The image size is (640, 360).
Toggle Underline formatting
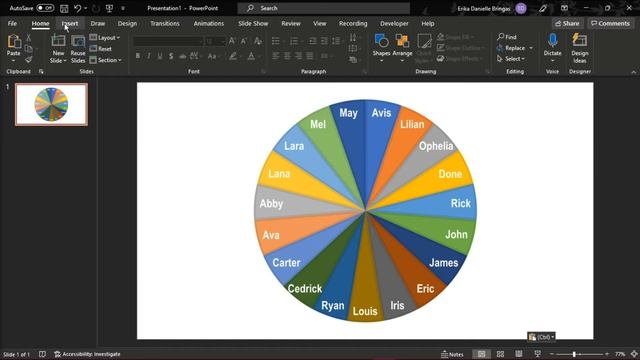pos(160,56)
